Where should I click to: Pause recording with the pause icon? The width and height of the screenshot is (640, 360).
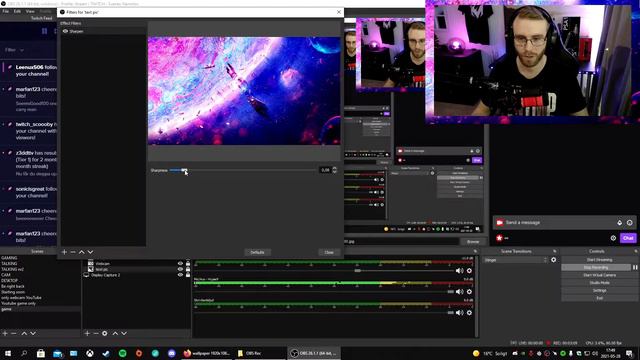pos(635,267)
